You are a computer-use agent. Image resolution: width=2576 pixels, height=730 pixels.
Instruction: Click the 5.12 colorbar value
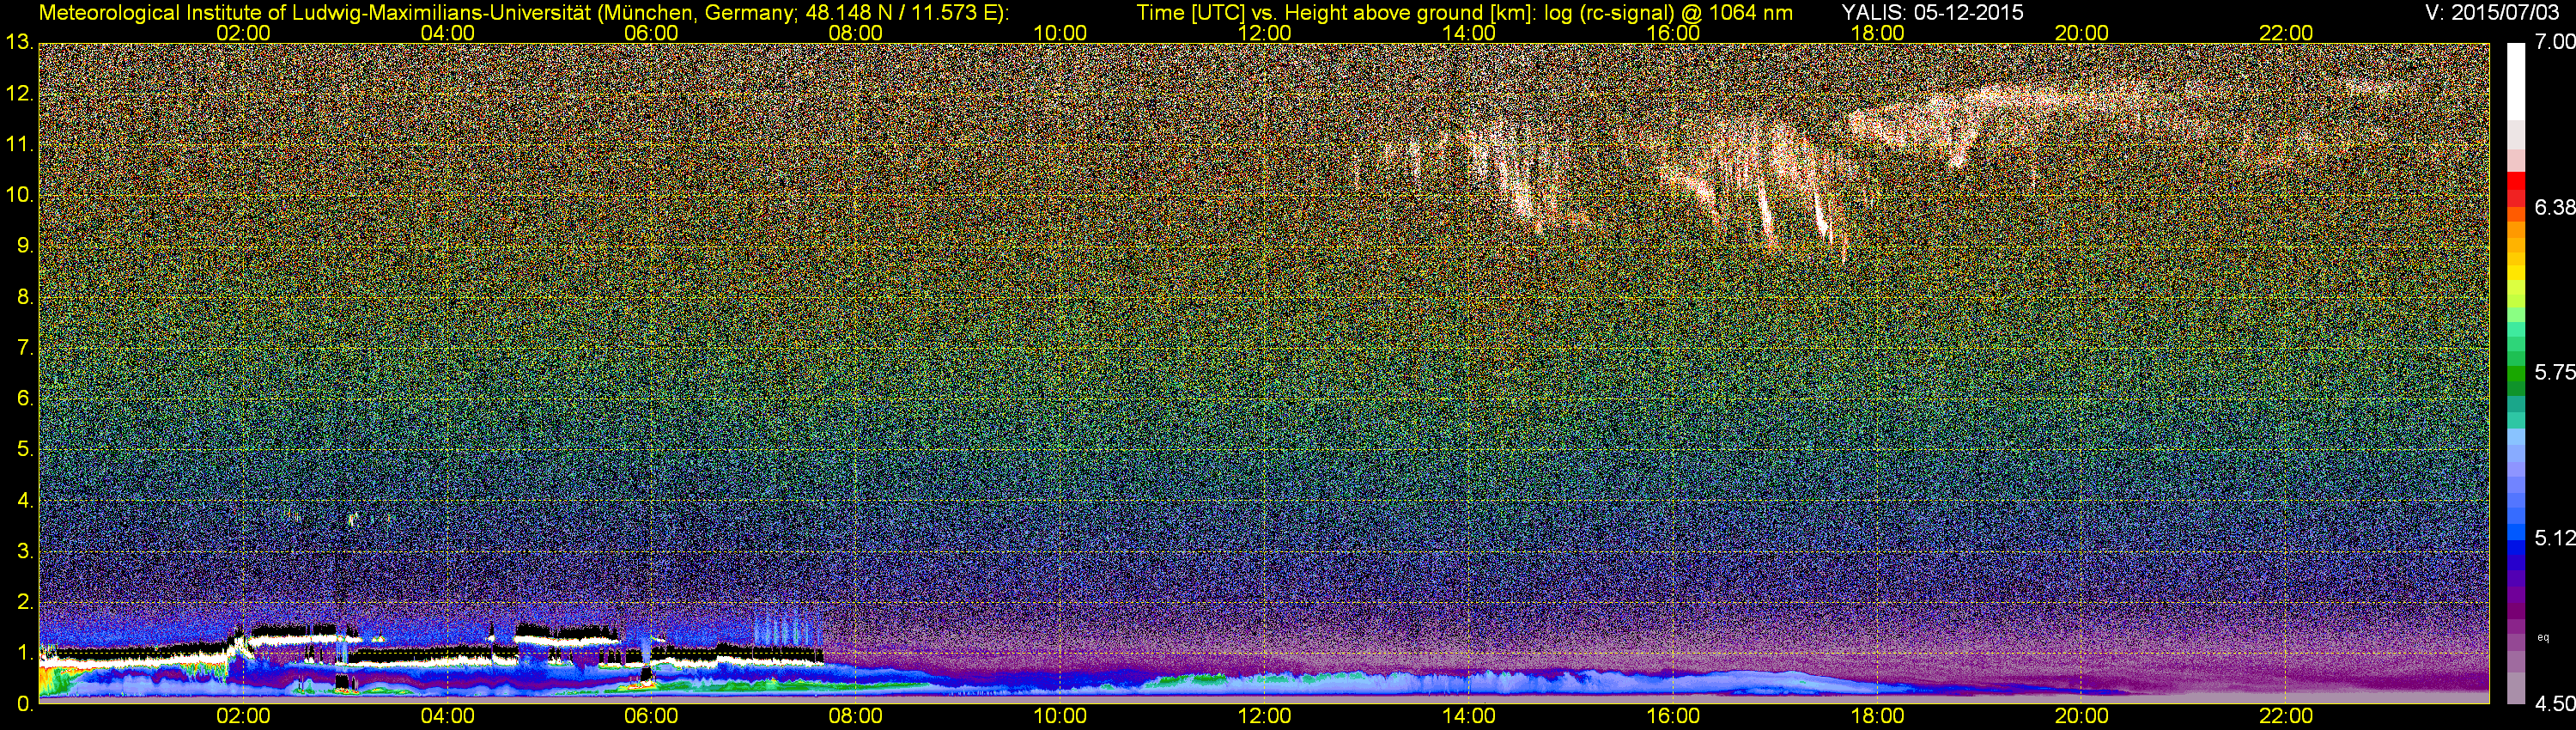click(x=2554, y=538)
